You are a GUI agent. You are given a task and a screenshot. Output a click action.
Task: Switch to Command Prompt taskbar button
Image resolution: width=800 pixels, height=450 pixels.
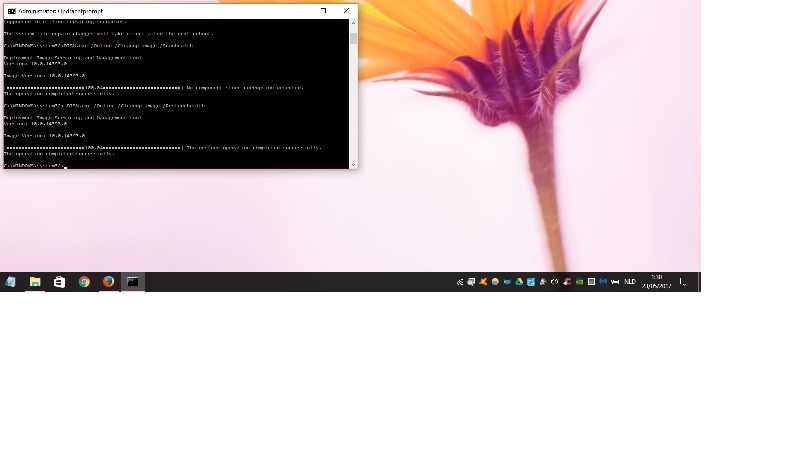coord(132,282)
